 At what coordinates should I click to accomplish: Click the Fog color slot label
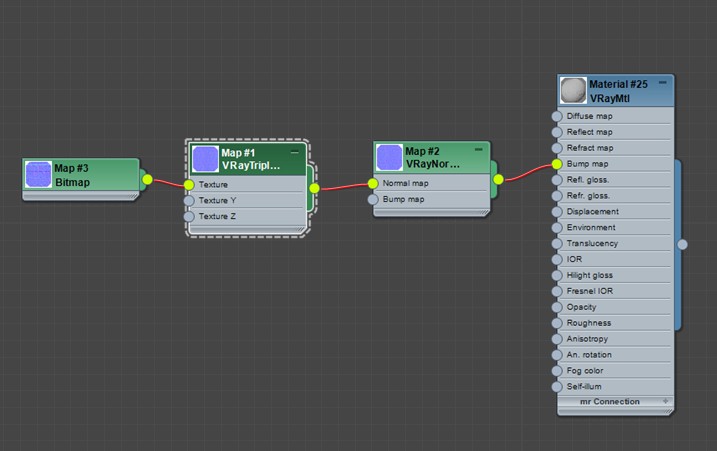585,370
